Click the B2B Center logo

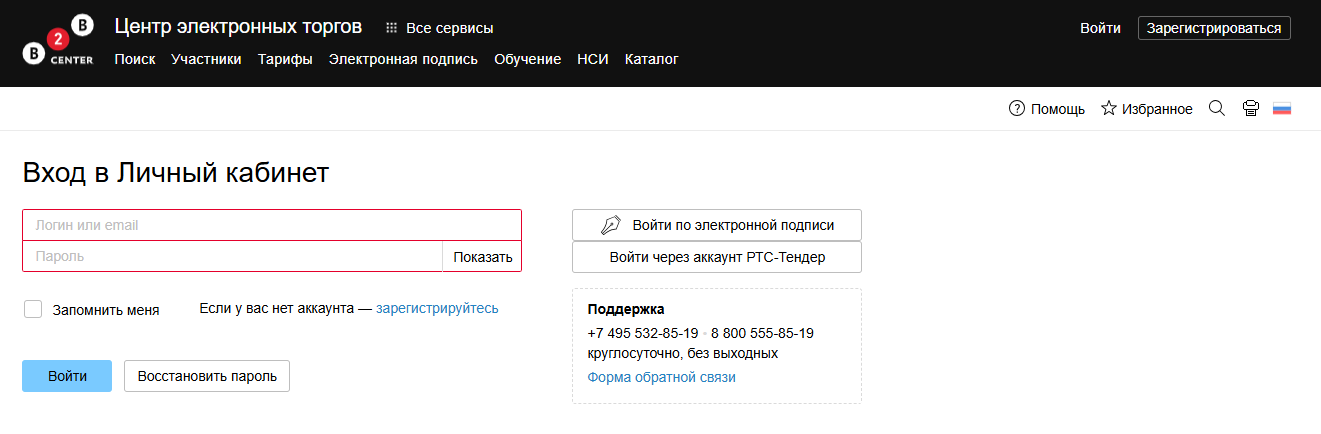pos(58,42)
